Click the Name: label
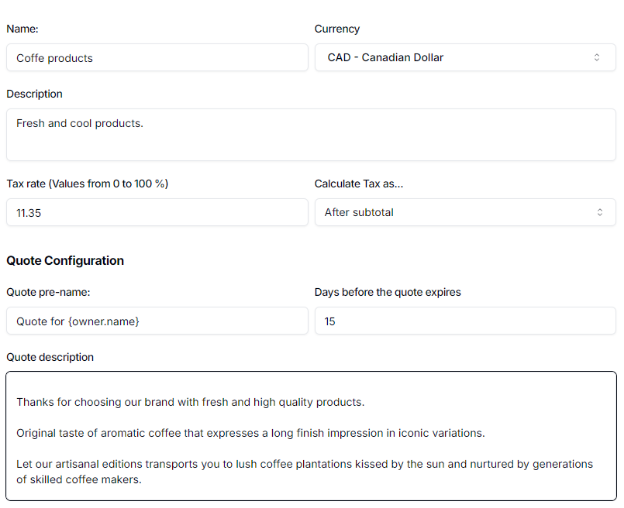The width and height of the screenshot is (624, 508). coord(22,29)
